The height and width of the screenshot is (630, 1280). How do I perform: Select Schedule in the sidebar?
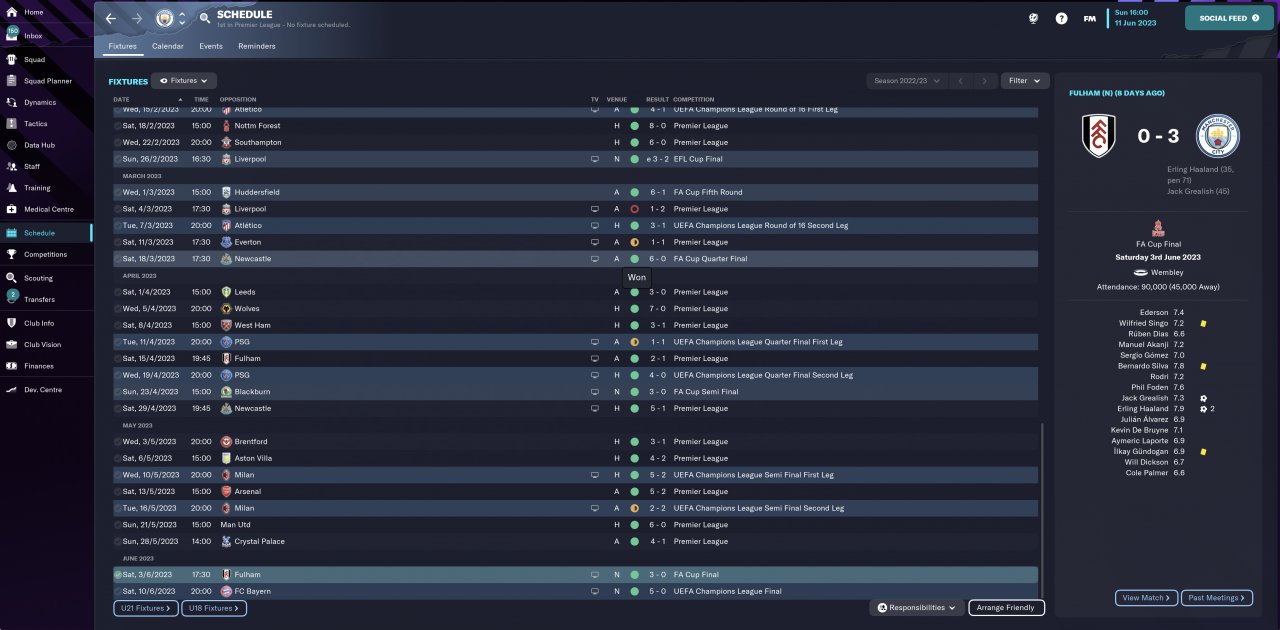[45, 232]
